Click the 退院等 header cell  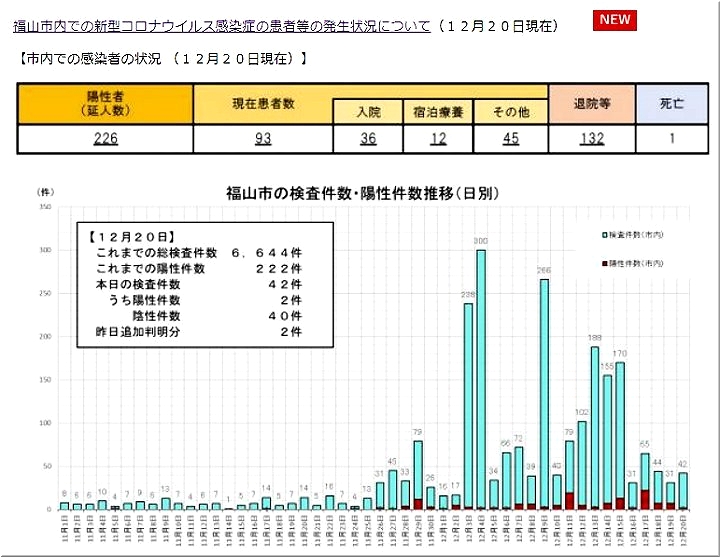[591, 104]
